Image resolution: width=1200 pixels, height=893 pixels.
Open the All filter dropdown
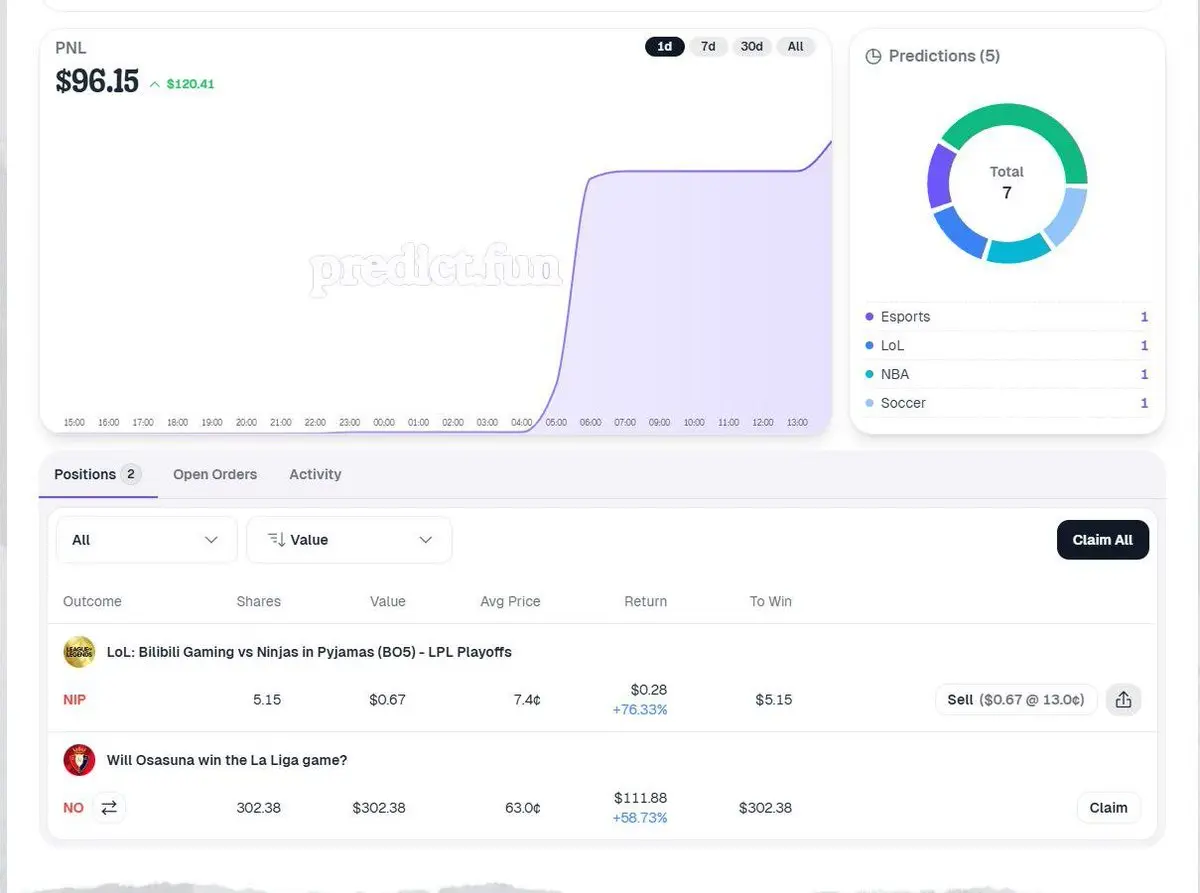146,540
